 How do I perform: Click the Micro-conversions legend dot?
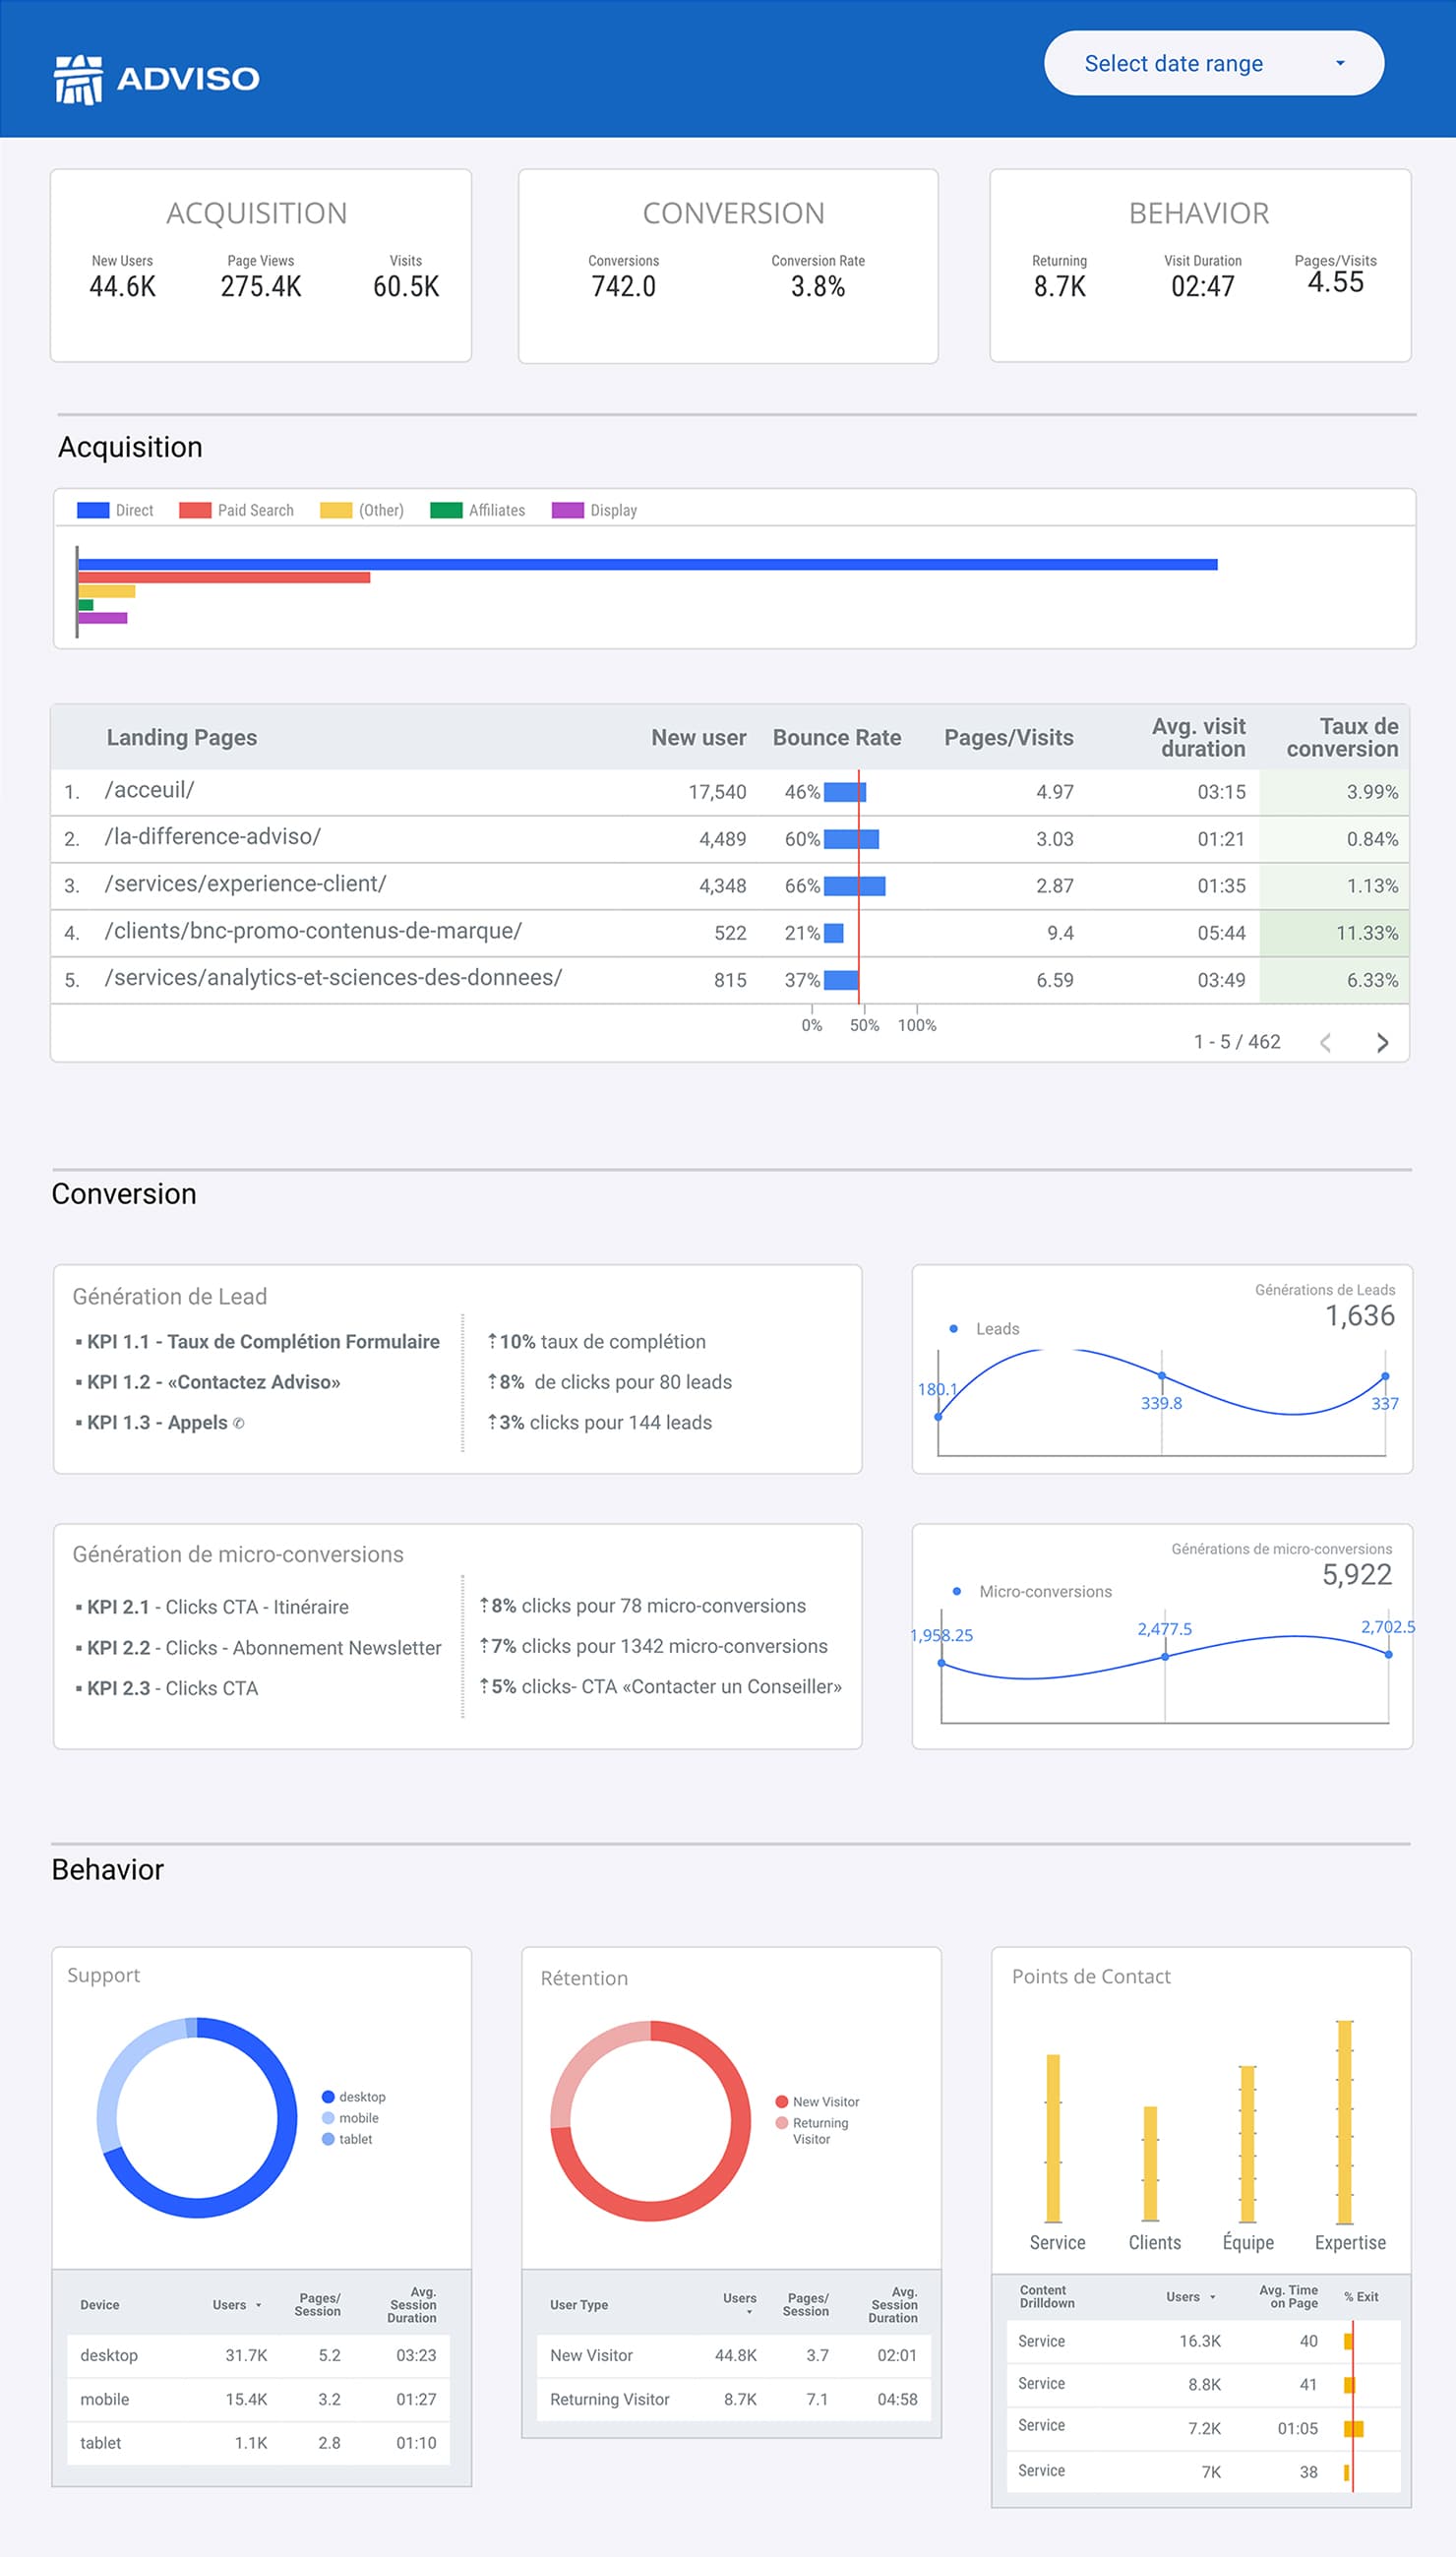(957, 1591)
